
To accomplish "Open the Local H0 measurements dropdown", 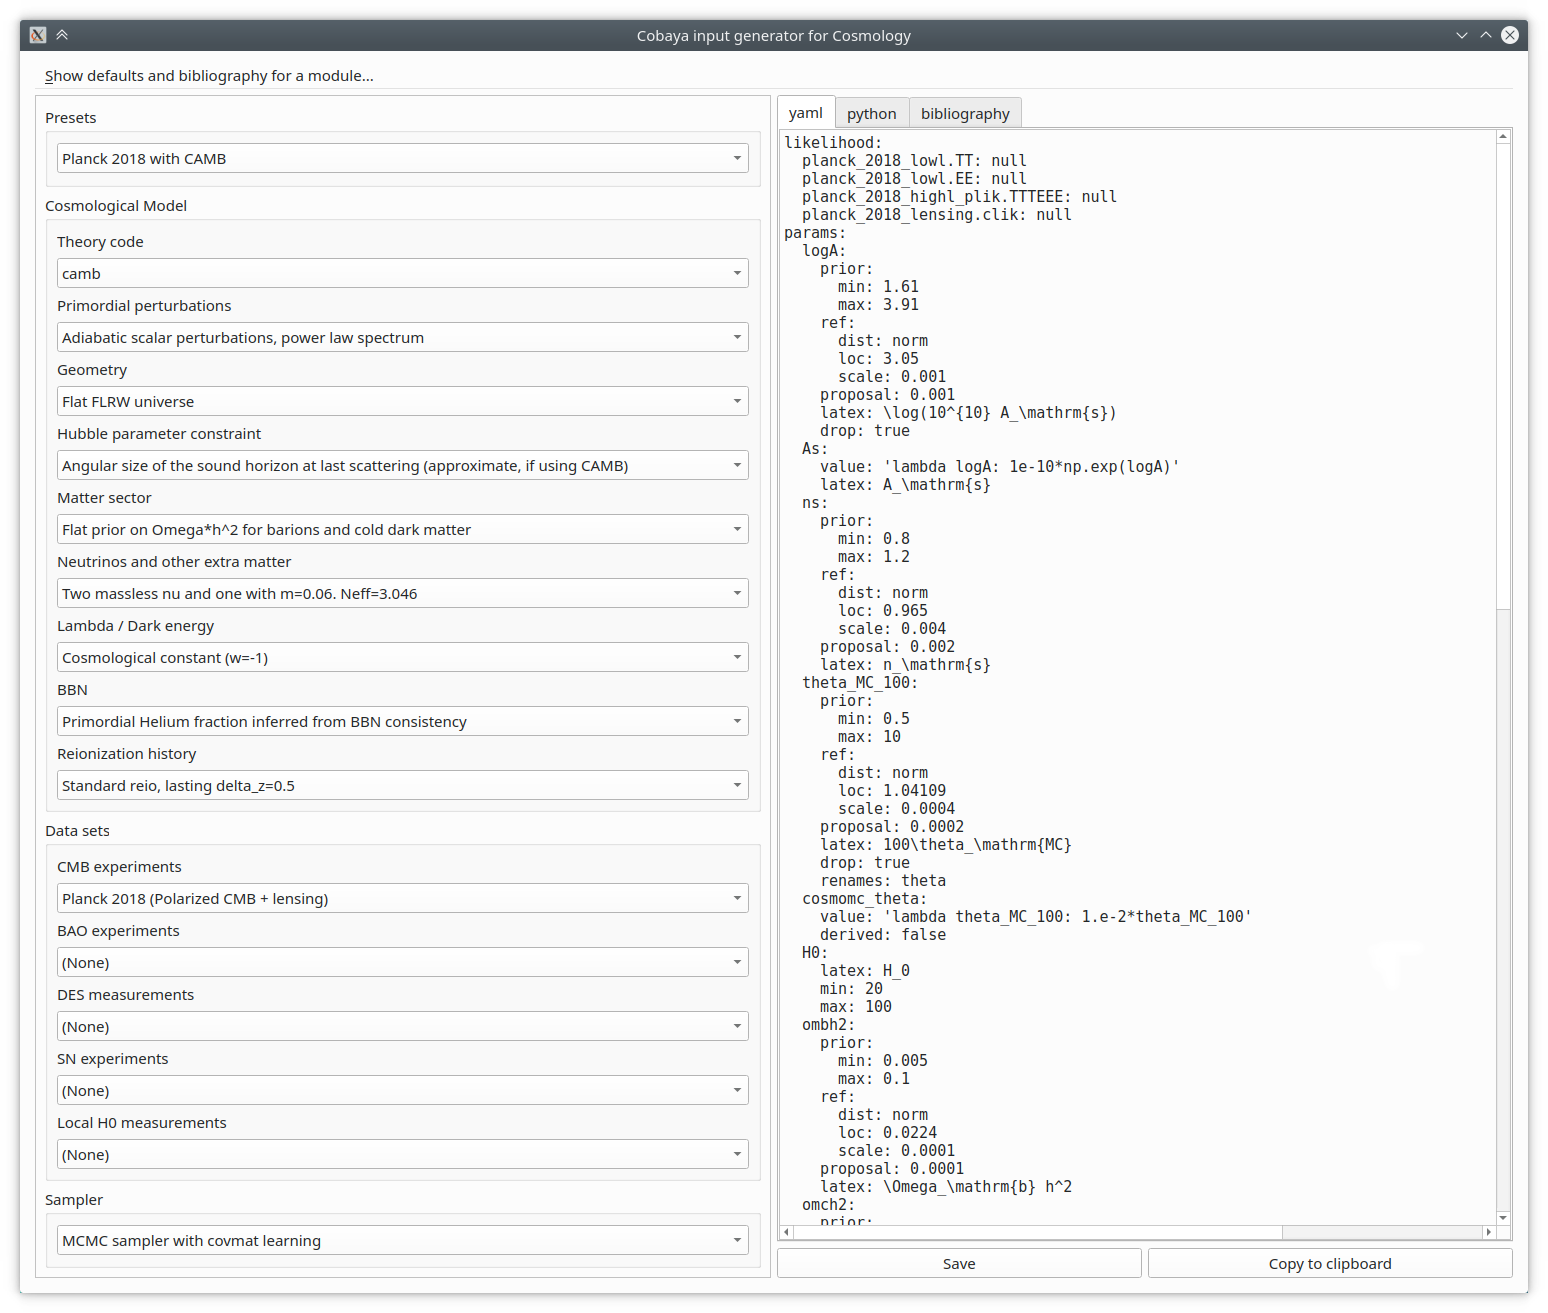I will click(x=402, y=1154).
